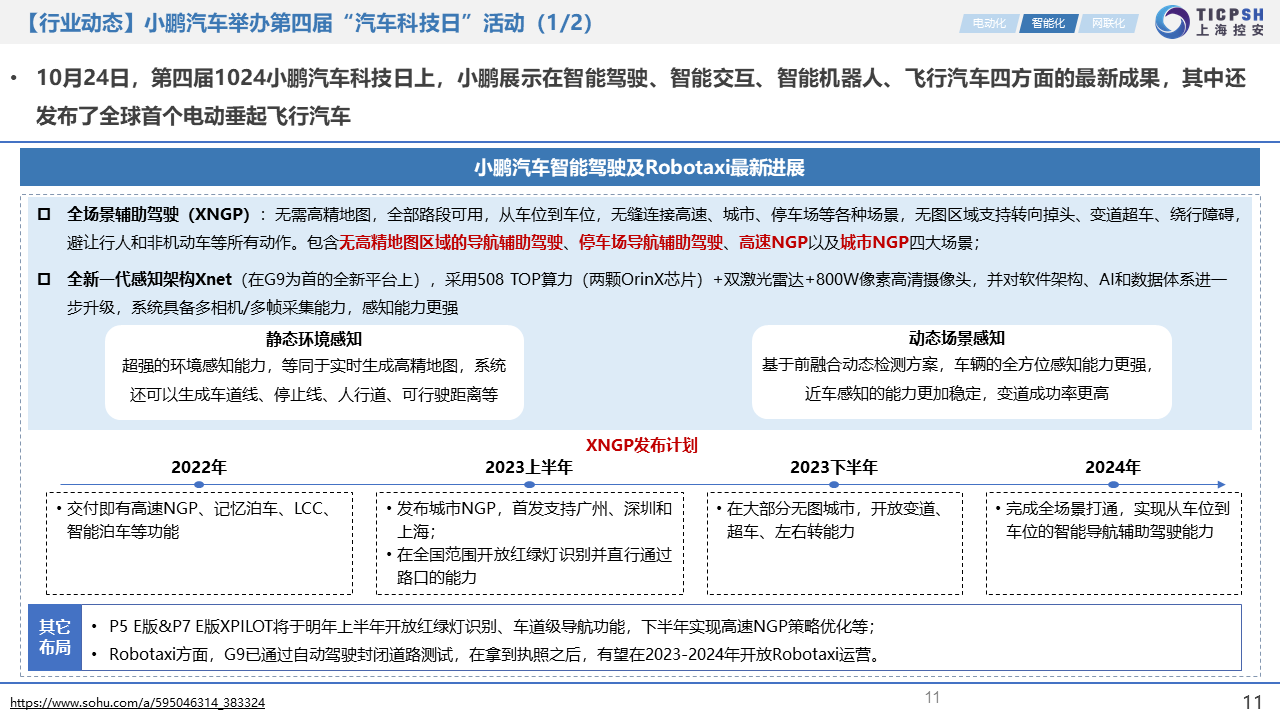This screenshot has width=1280, height=720.
Task: Select the 电动化 tab
Action: point(989,23)
